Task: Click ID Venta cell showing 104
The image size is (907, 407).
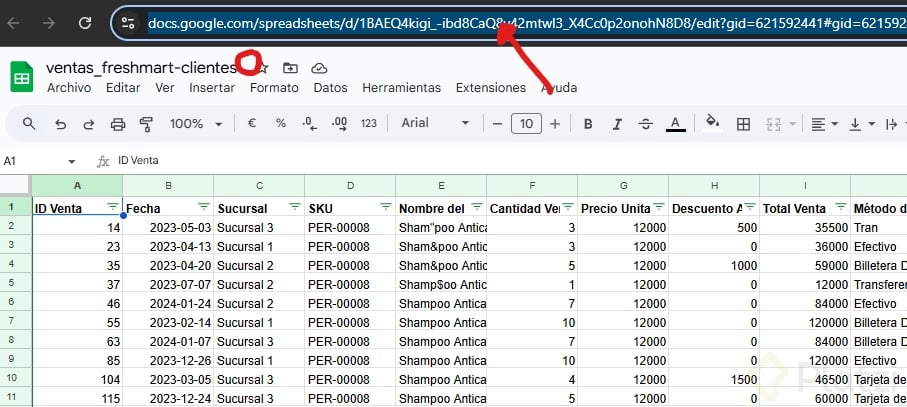Action: [x=78, y=380]
